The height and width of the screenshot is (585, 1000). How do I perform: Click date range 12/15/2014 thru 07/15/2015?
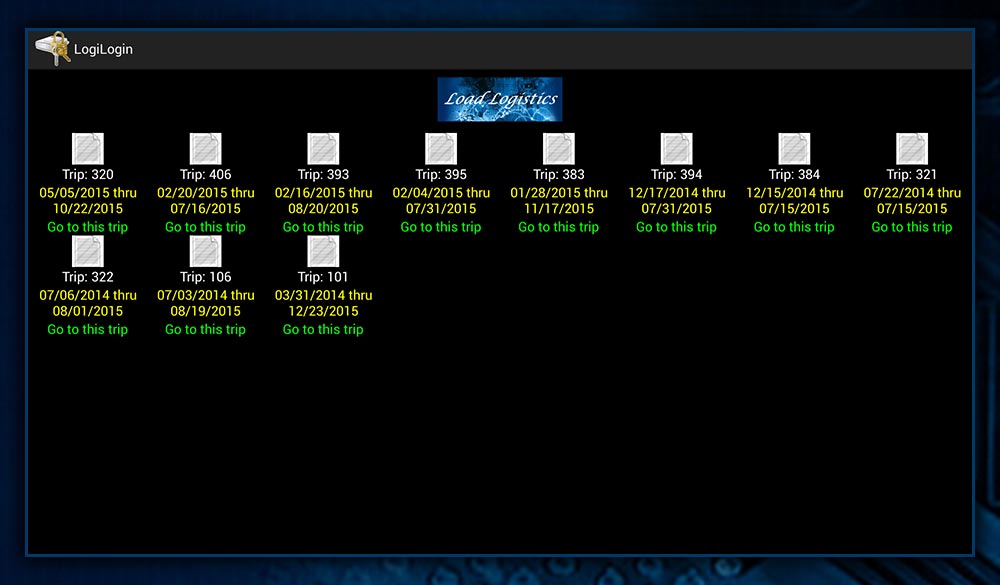[x=795, y=201]
